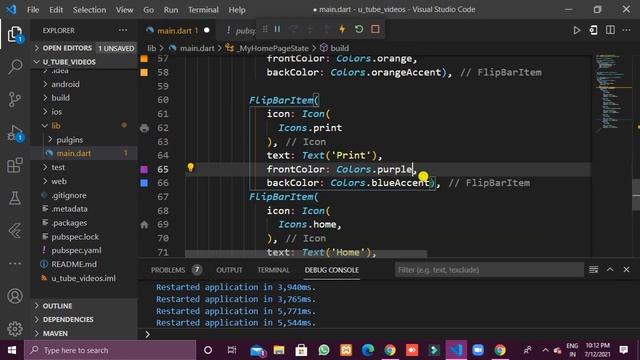Expand the DEPENDENCIES section

68,319
